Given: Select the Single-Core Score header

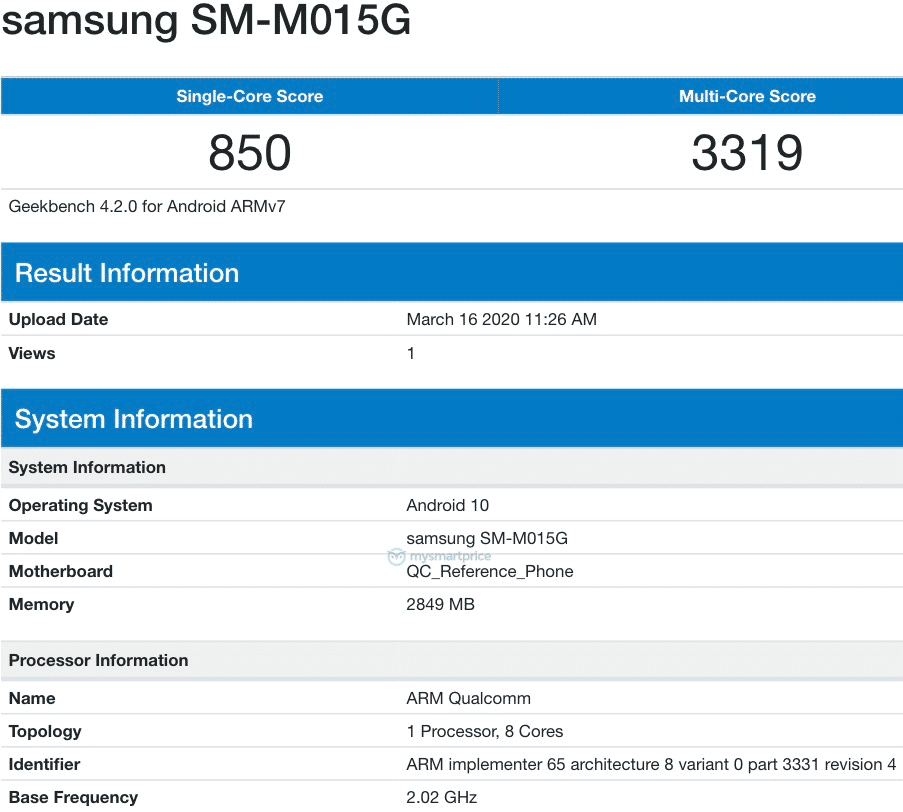Looking at the screenshot, I should pyautogui.click(x=249, y=96).
